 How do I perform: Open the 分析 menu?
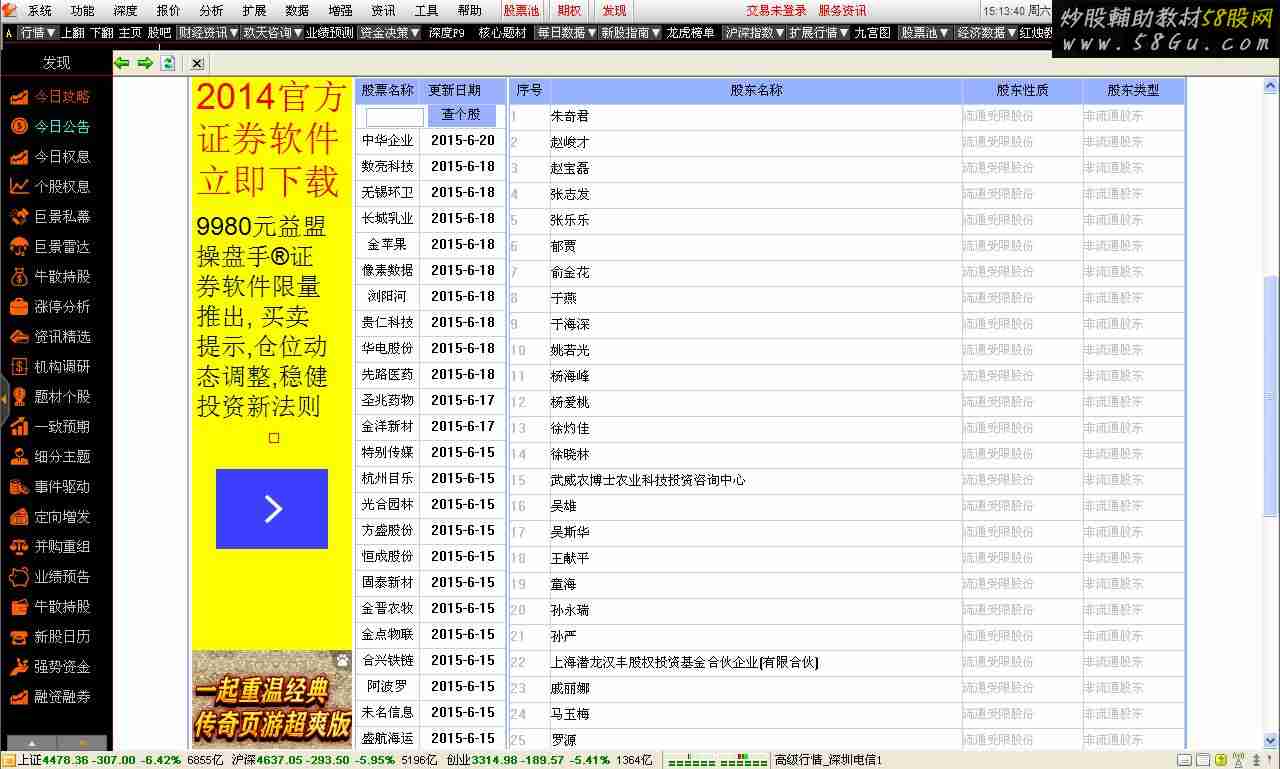[x=211, y=11]
